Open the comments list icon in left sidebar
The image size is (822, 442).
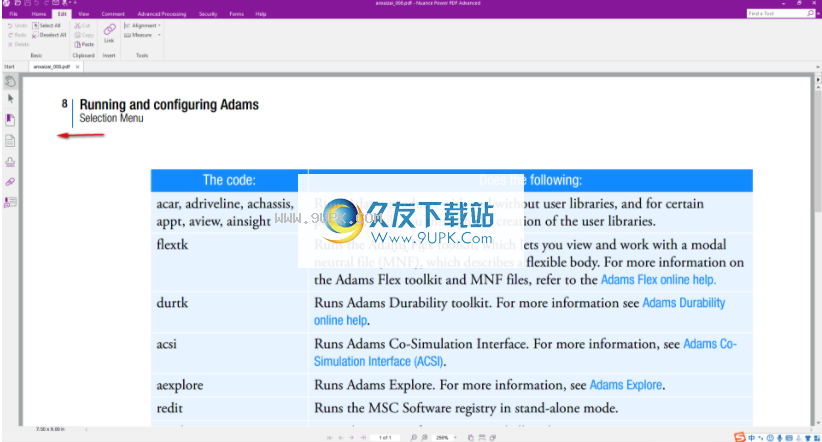(10, 202)
